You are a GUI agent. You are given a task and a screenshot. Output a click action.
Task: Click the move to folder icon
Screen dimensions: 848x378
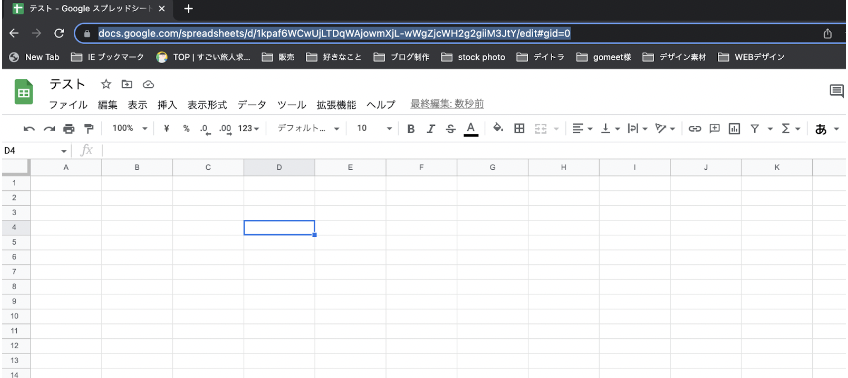tap(127, 84)
